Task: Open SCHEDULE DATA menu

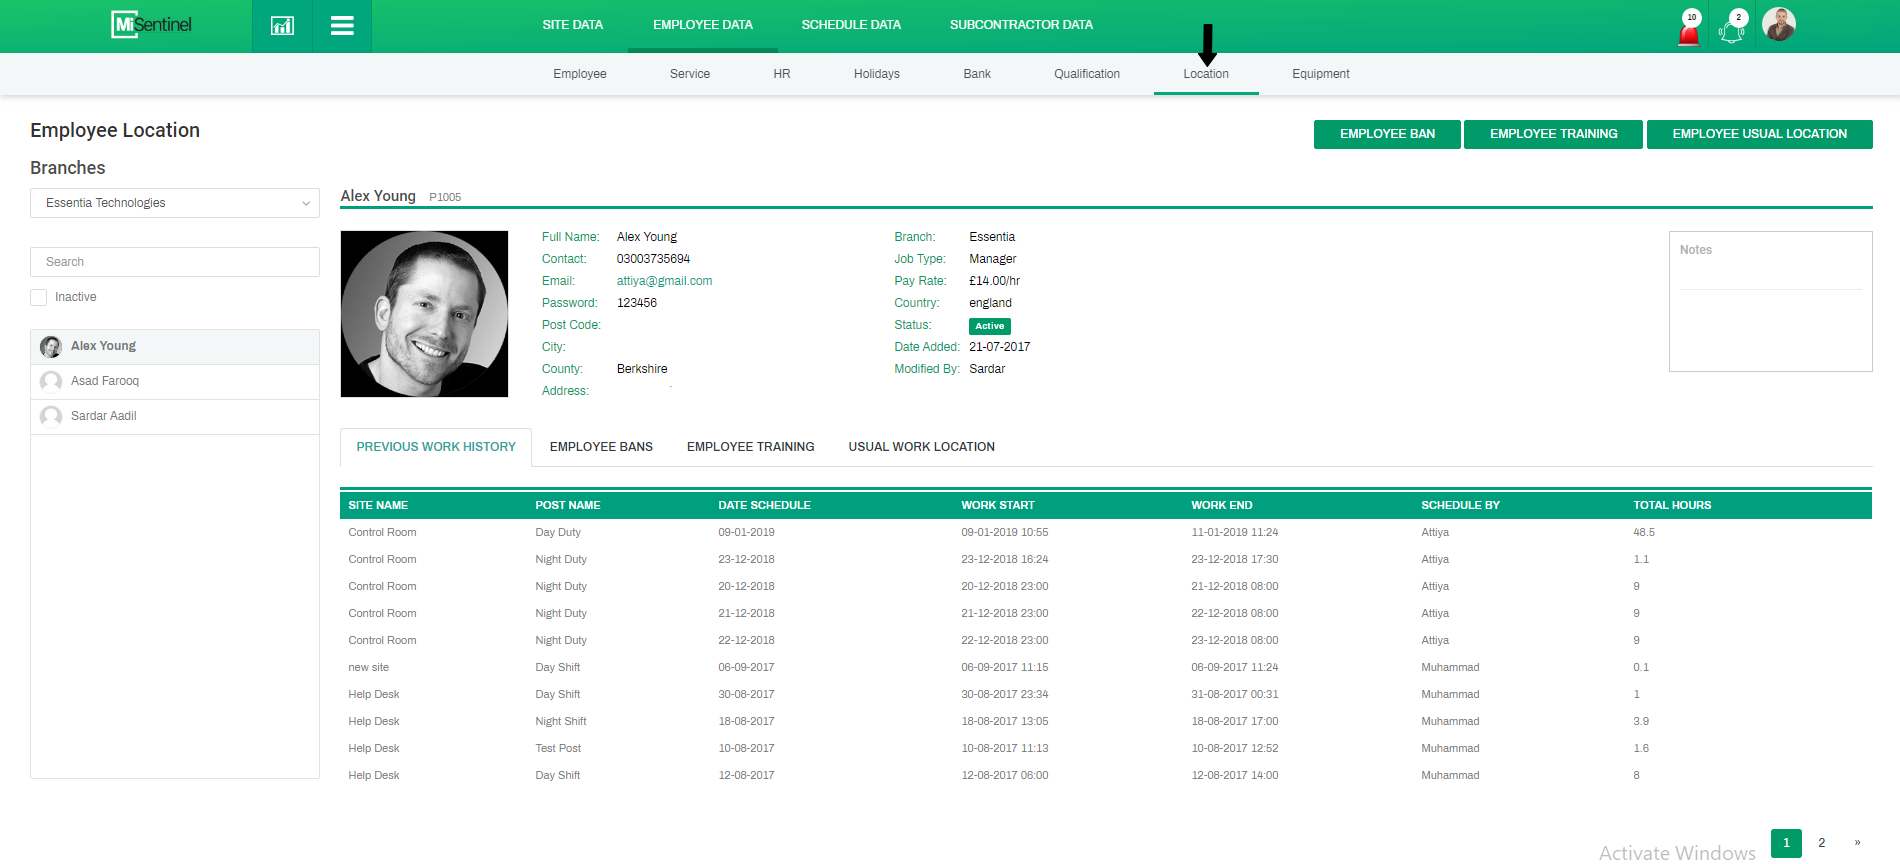Action: pyautogui.click(x=851, y=25)
